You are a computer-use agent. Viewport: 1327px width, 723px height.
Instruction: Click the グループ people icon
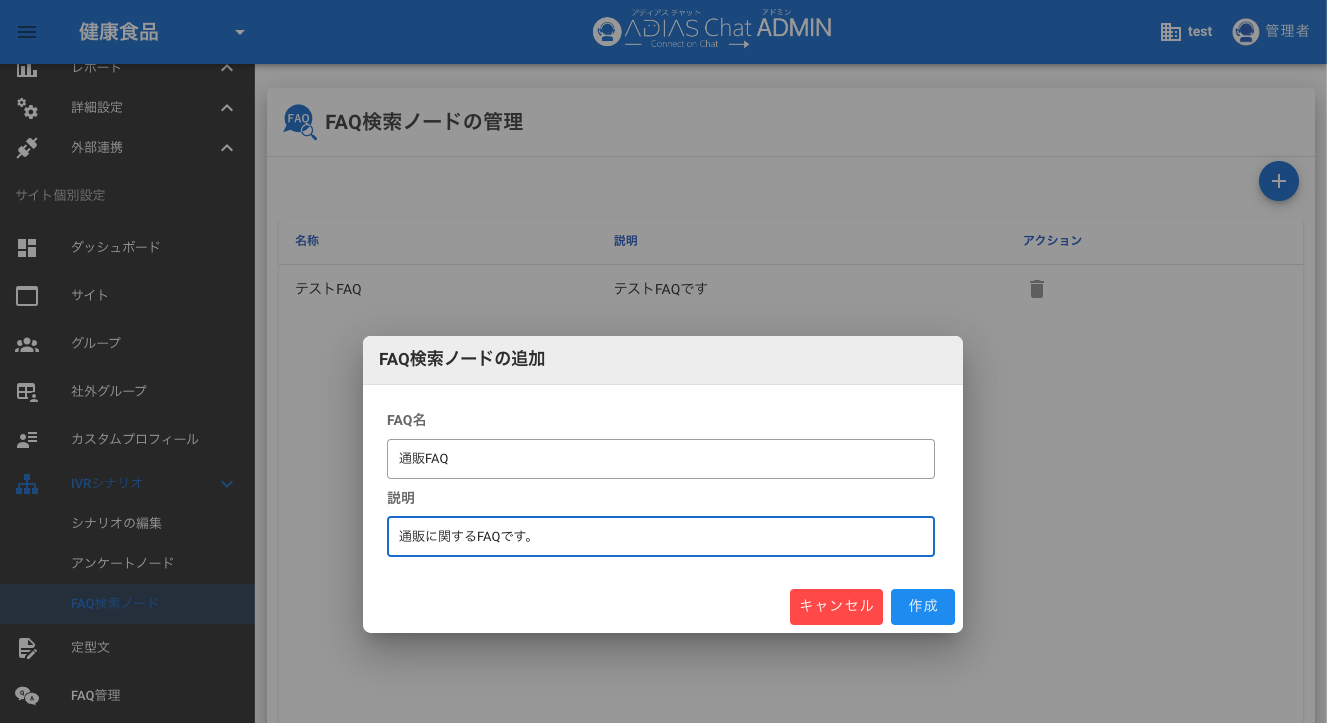pyautogui.click(x=27, y=343)
